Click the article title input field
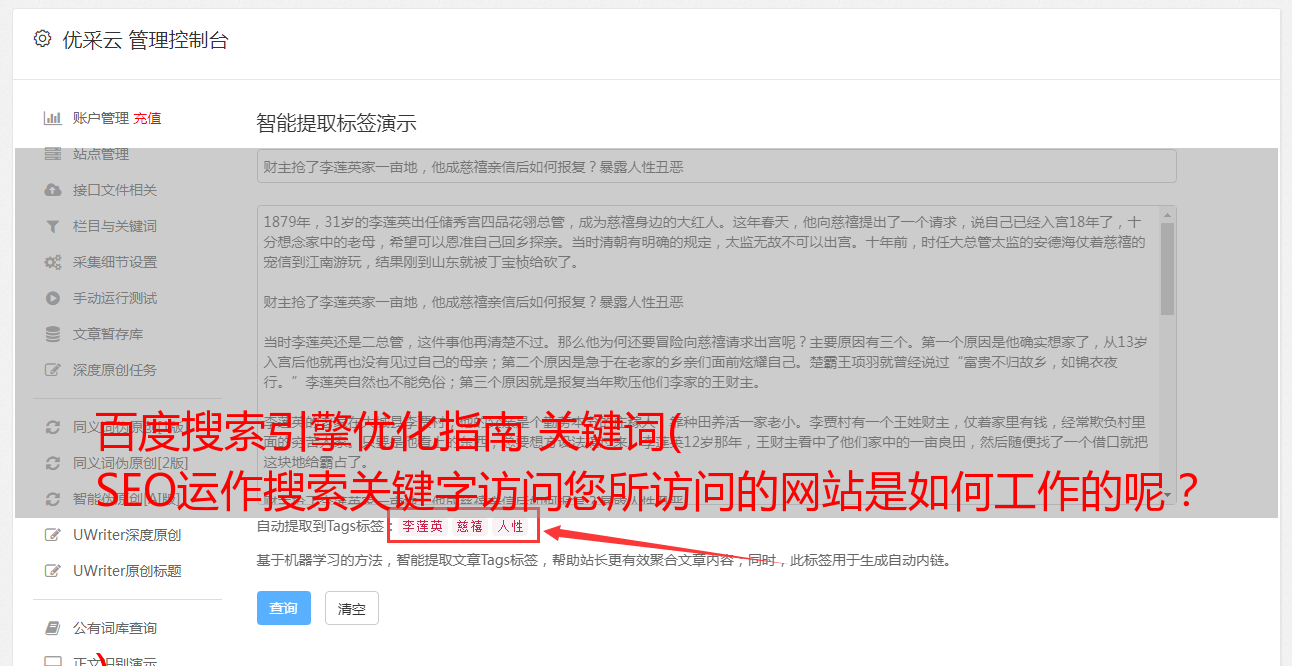Screen dimensions: 1292x666 [x=716, y=166]
